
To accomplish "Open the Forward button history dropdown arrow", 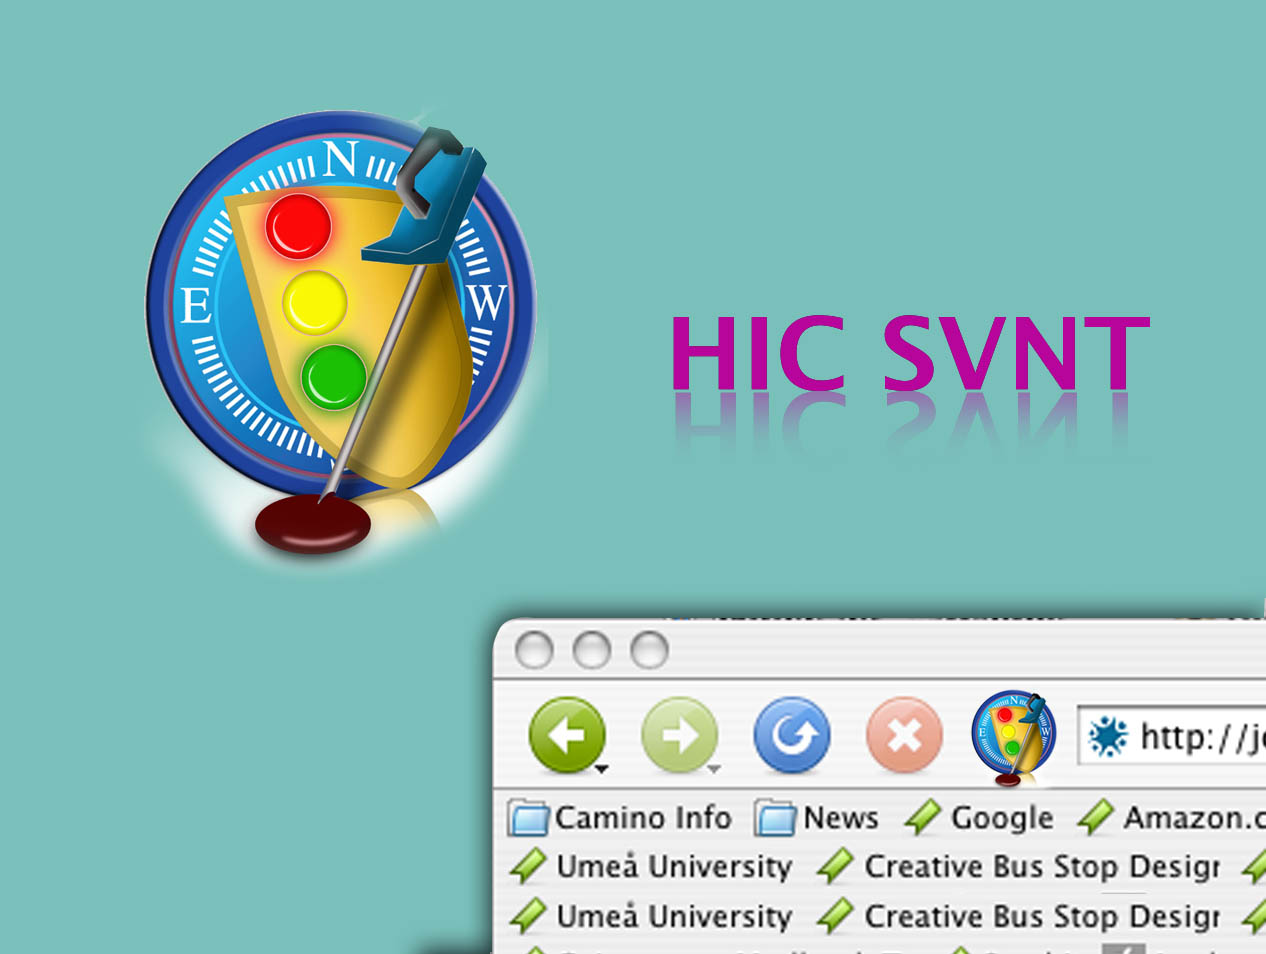I will point(714,769).
